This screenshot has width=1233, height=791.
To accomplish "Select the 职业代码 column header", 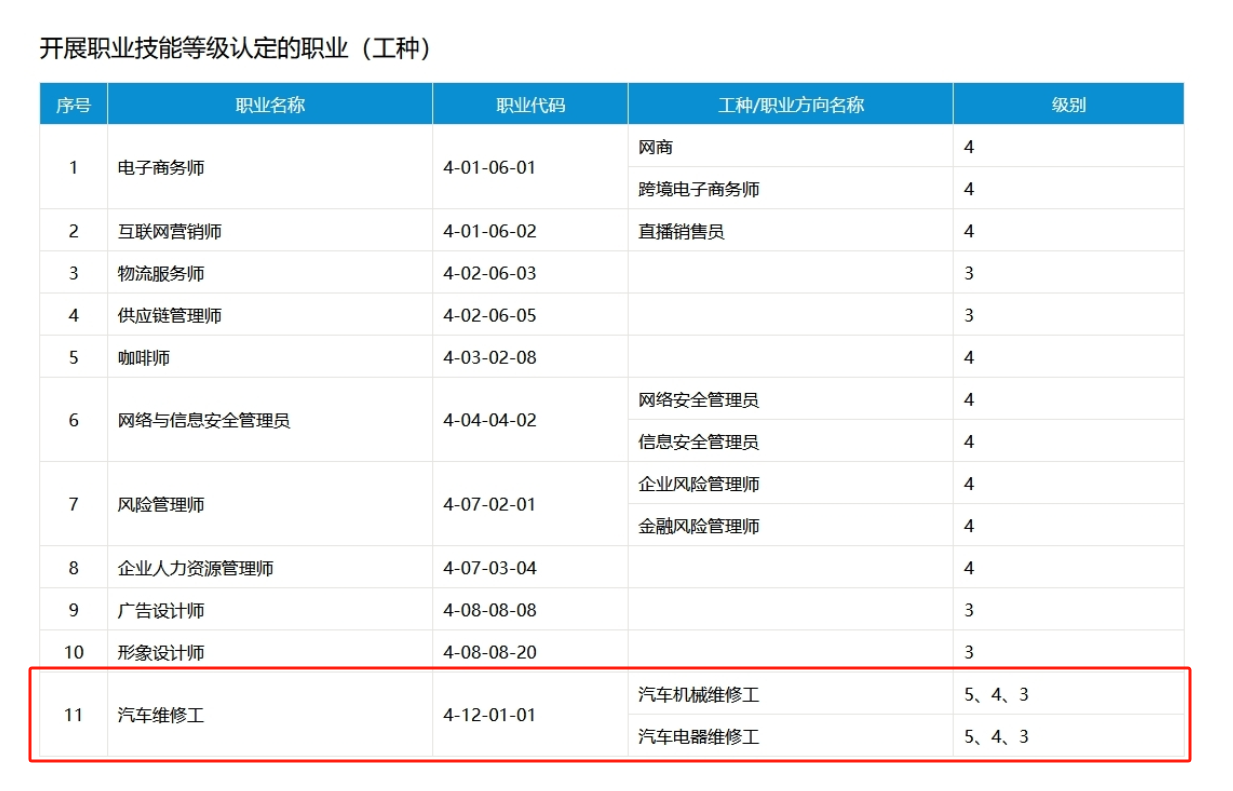I will click(x=530, y=105).
